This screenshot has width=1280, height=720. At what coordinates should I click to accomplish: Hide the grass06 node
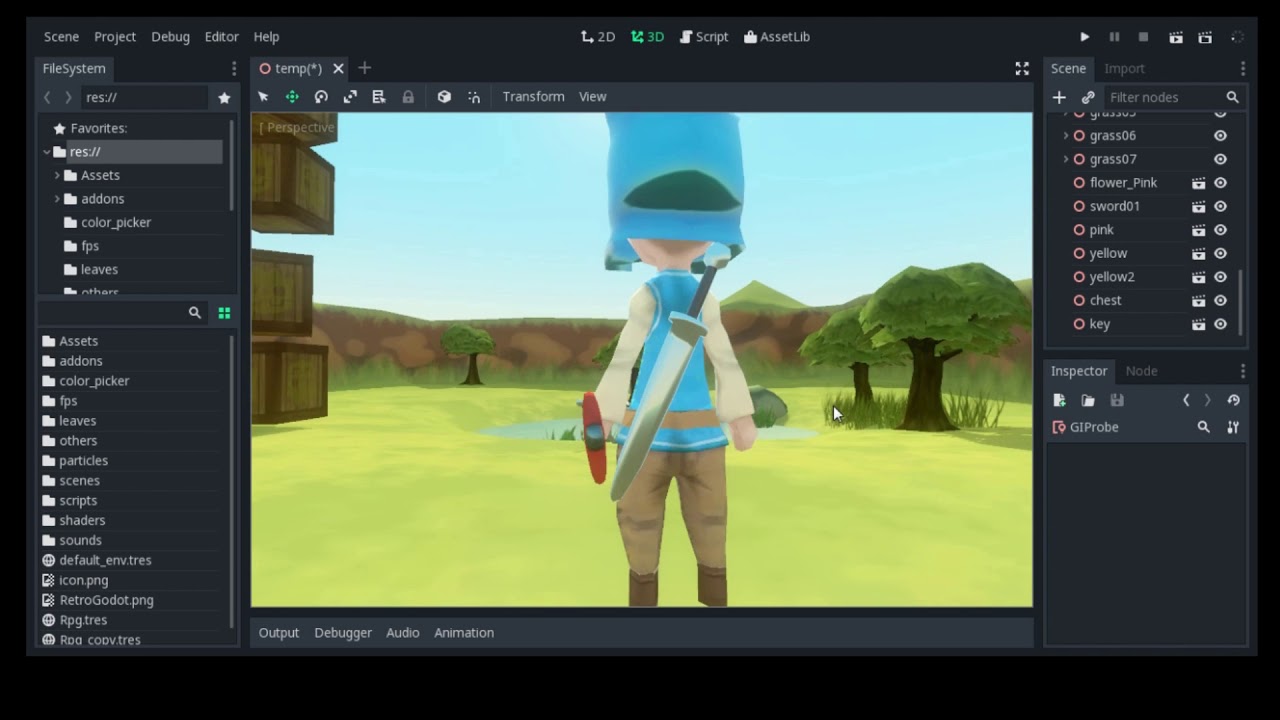[x=1220, y=136]
